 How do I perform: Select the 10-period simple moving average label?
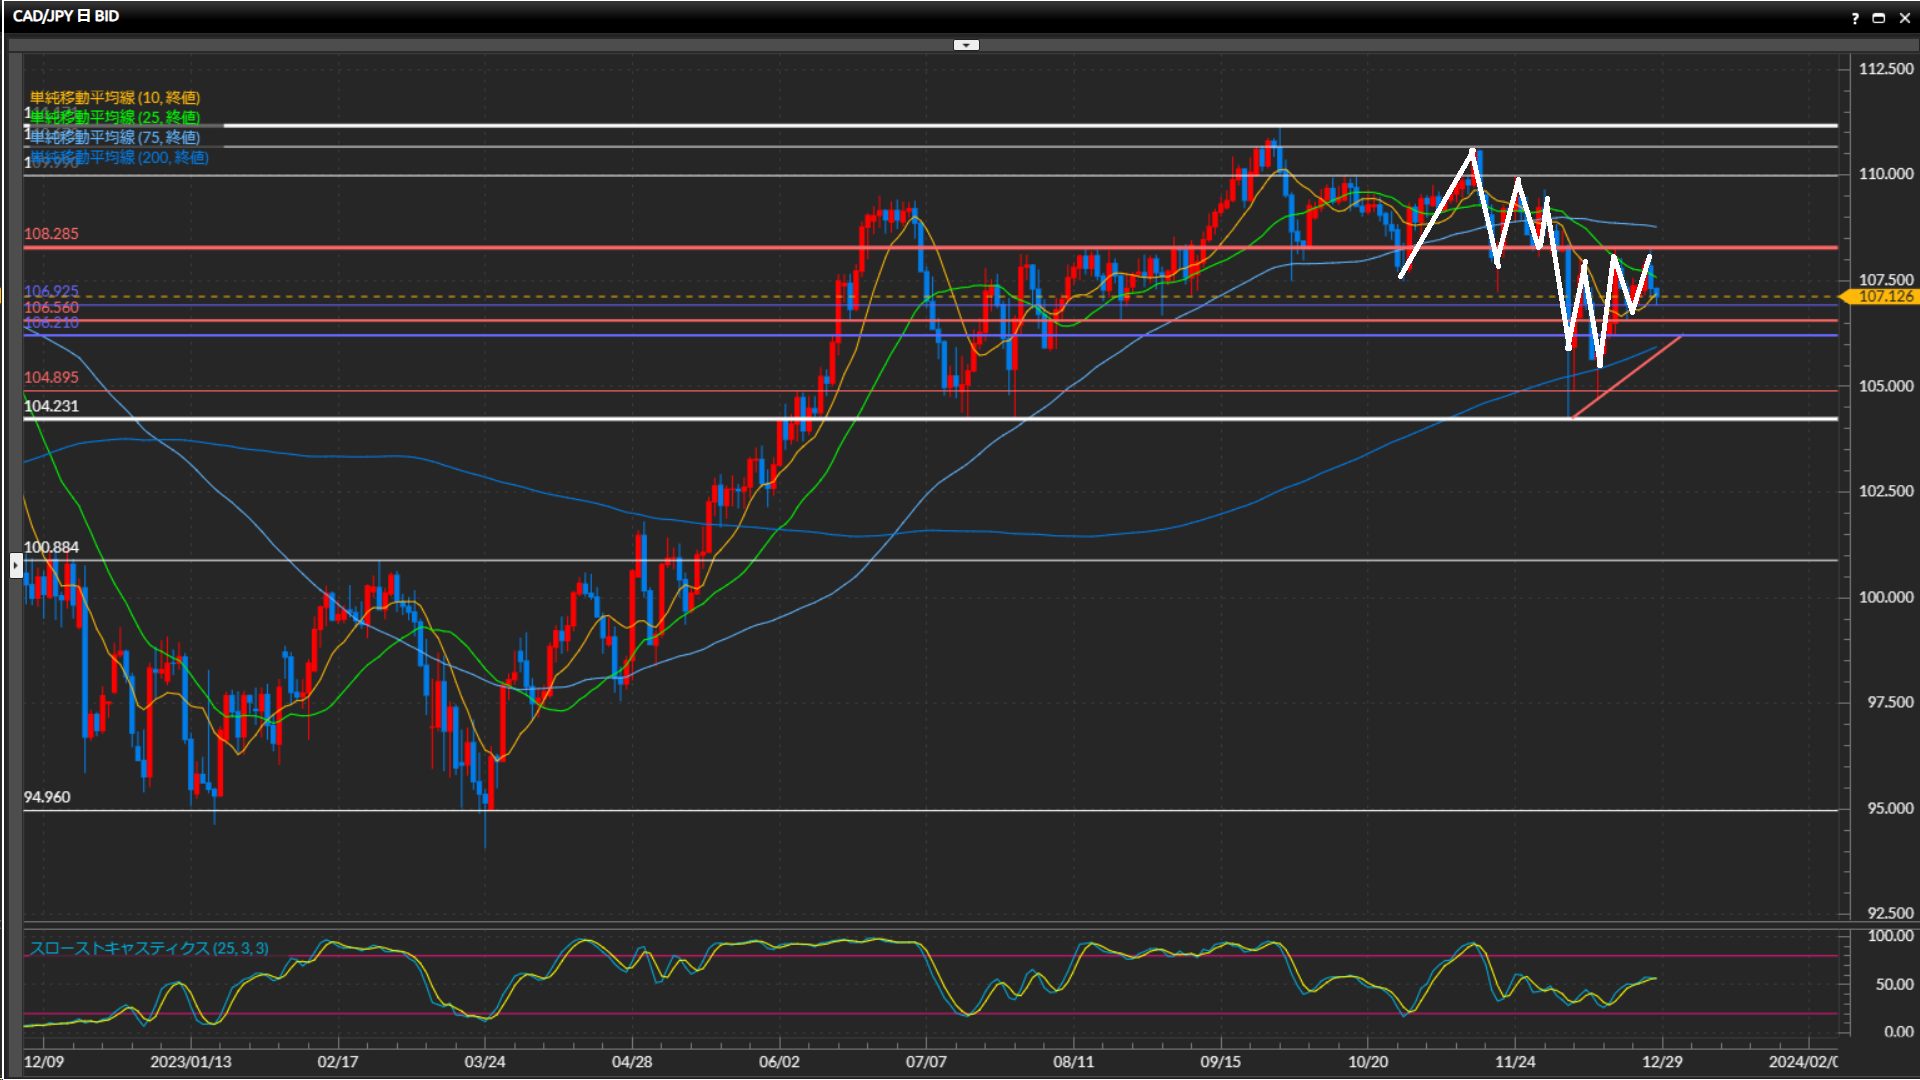tap(115, 97)
